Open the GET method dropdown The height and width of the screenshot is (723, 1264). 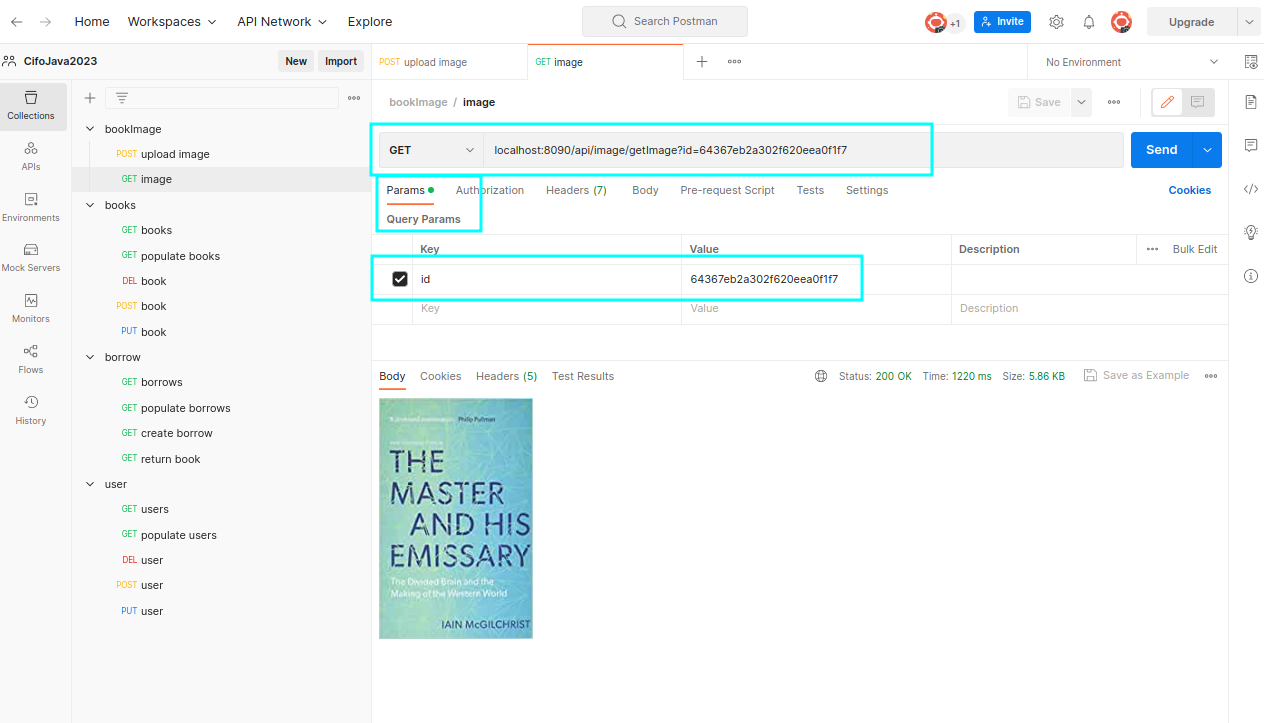coord(431,150)
